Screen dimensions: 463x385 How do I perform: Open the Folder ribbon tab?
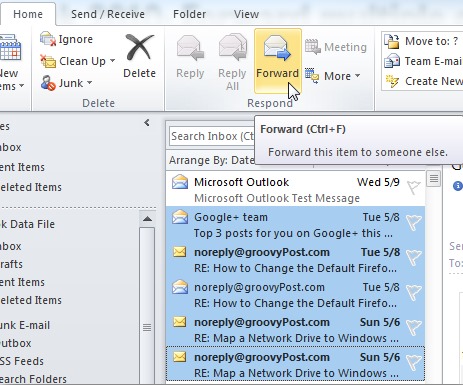pos(189,14)
